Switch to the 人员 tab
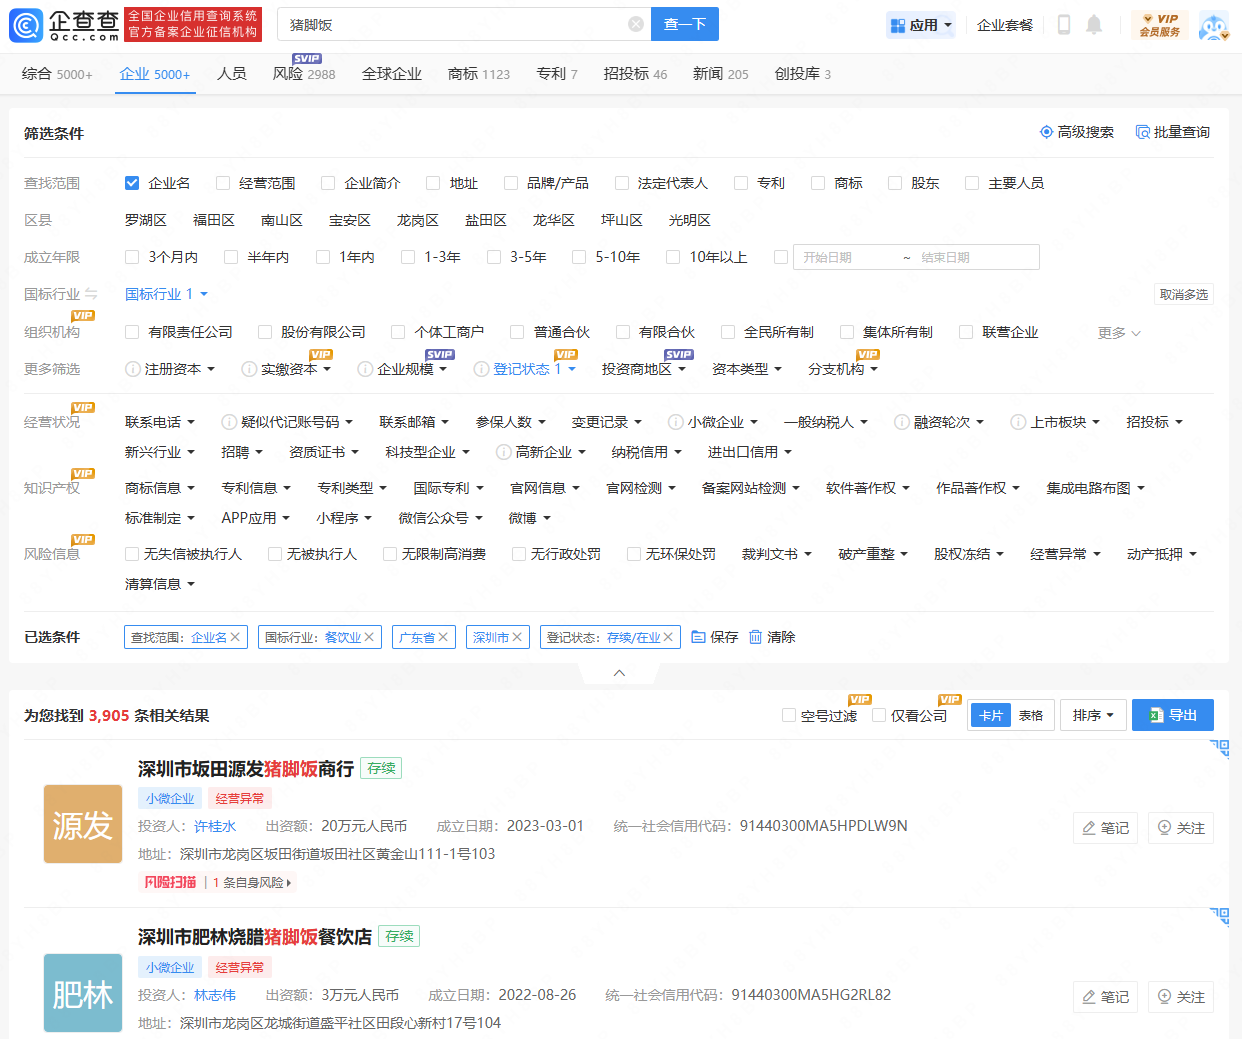This screenshot has height=1039, width=1242. [x=232, y=74]
